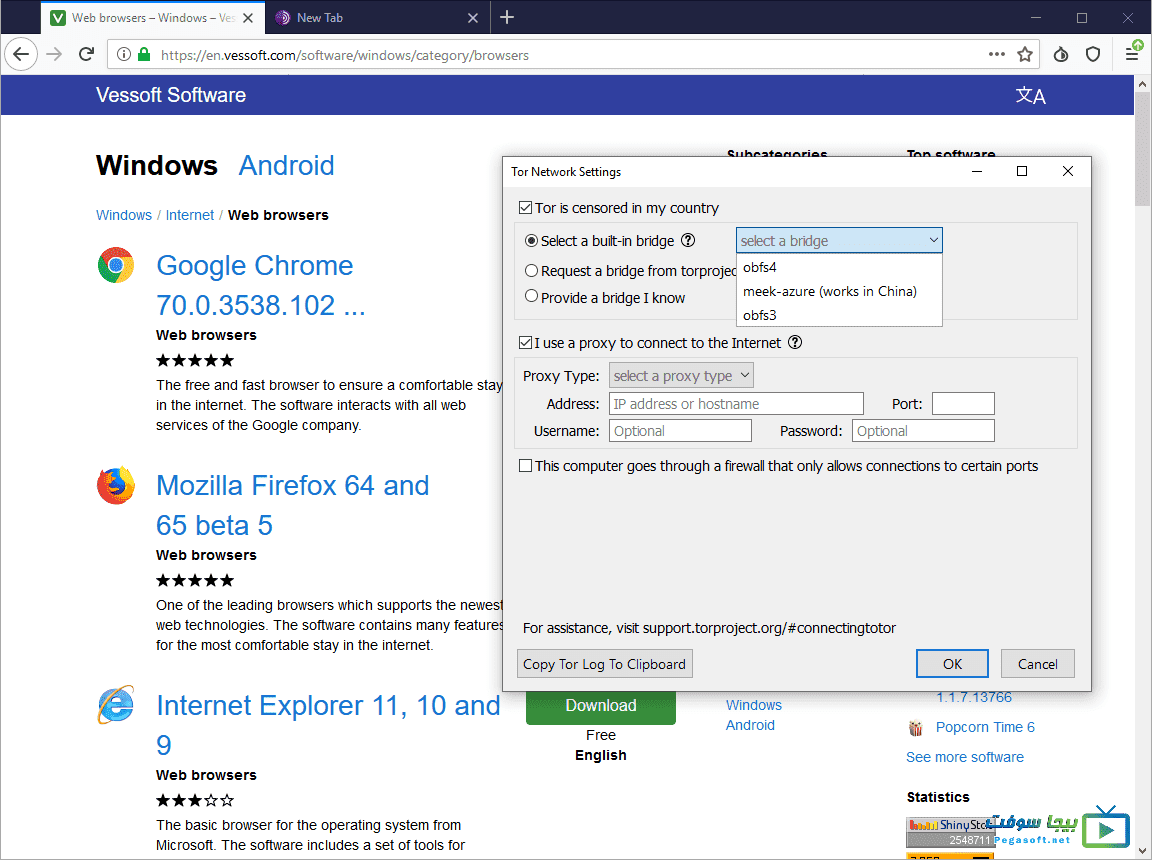
Task: Click the green padlock security icon
Action: click(144, 54)
